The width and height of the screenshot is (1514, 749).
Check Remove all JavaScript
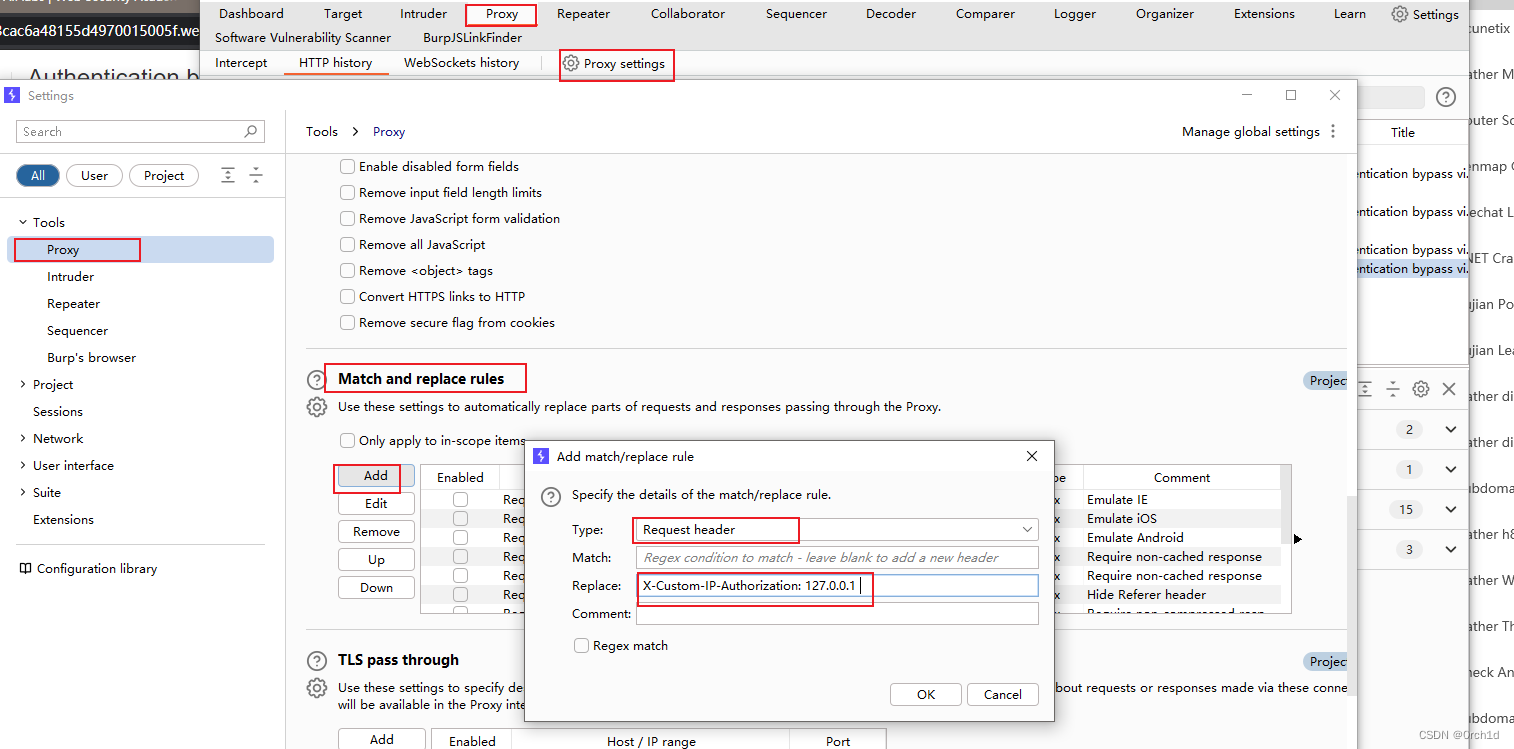(x=348, y=245)
